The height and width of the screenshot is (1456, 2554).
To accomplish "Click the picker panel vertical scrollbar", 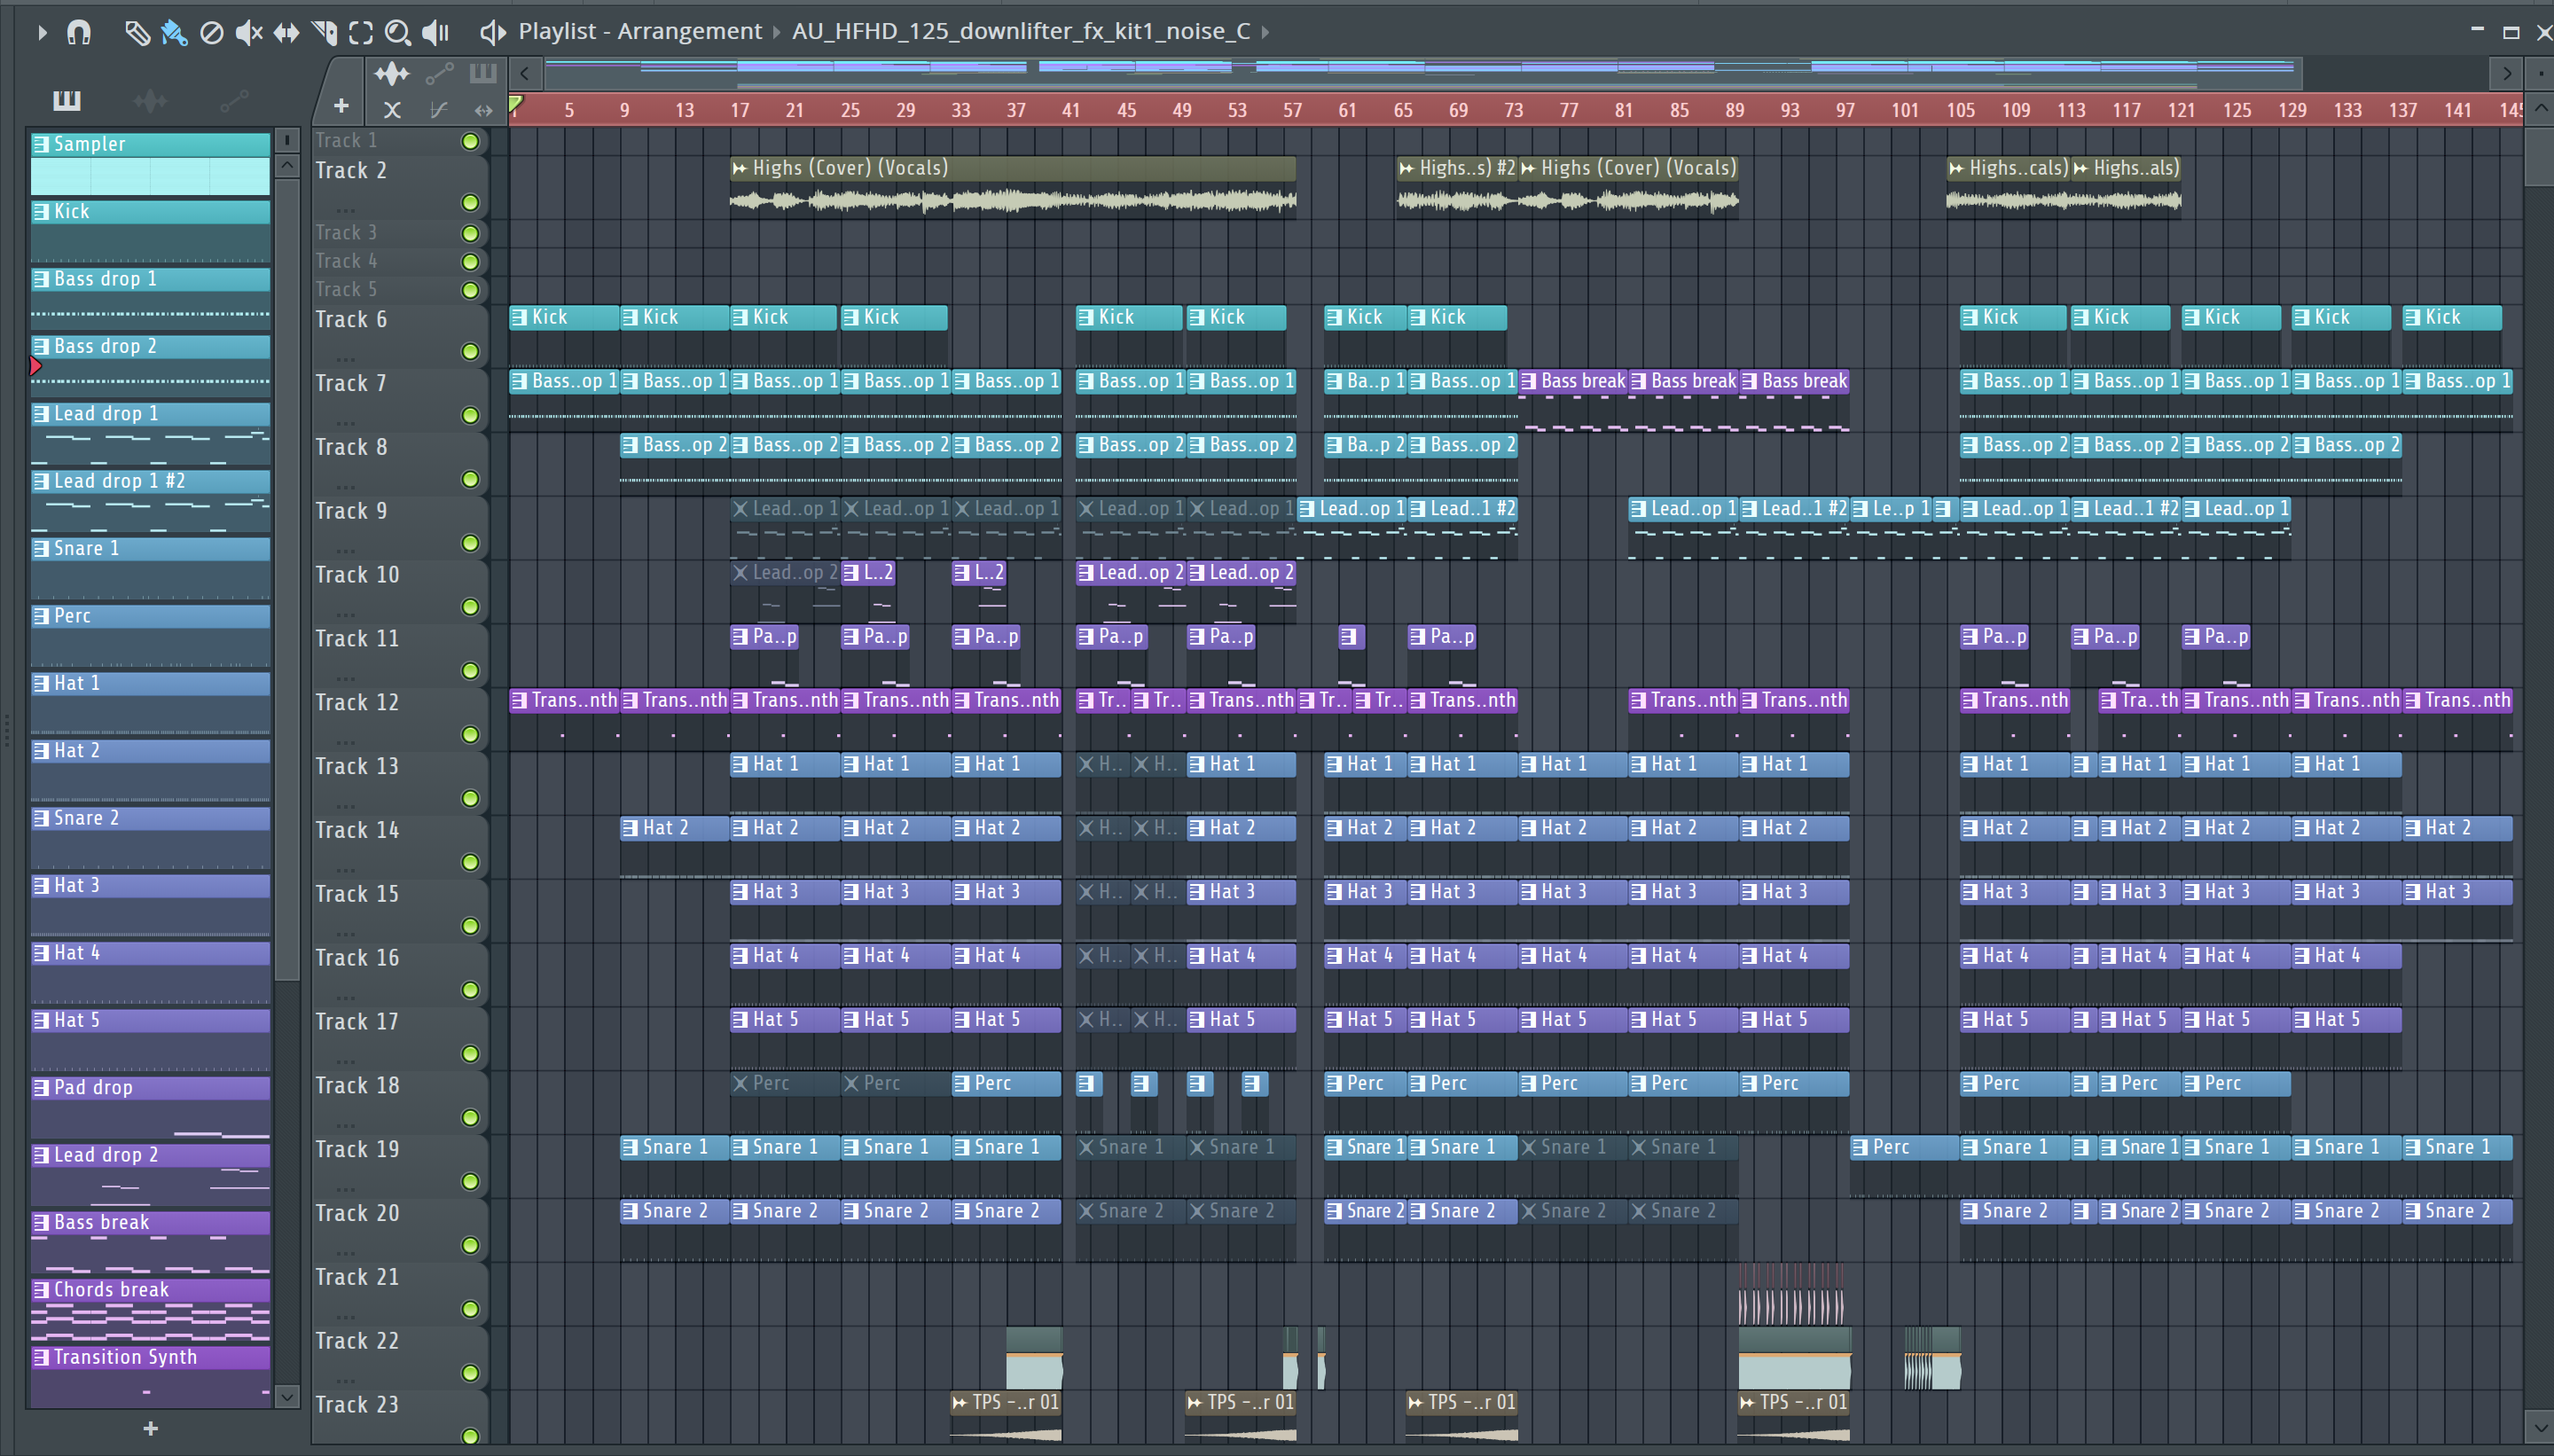I will [286, 580].
